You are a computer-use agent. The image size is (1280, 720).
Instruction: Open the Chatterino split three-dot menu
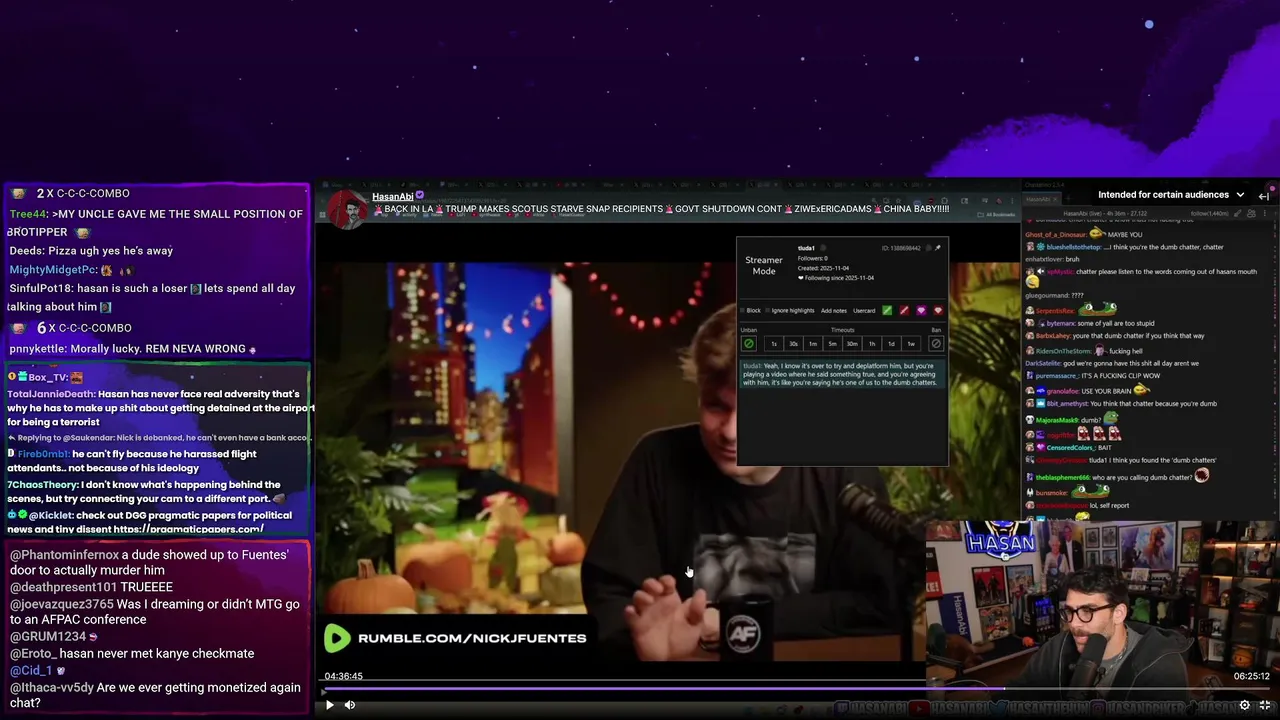(1264, 213)
